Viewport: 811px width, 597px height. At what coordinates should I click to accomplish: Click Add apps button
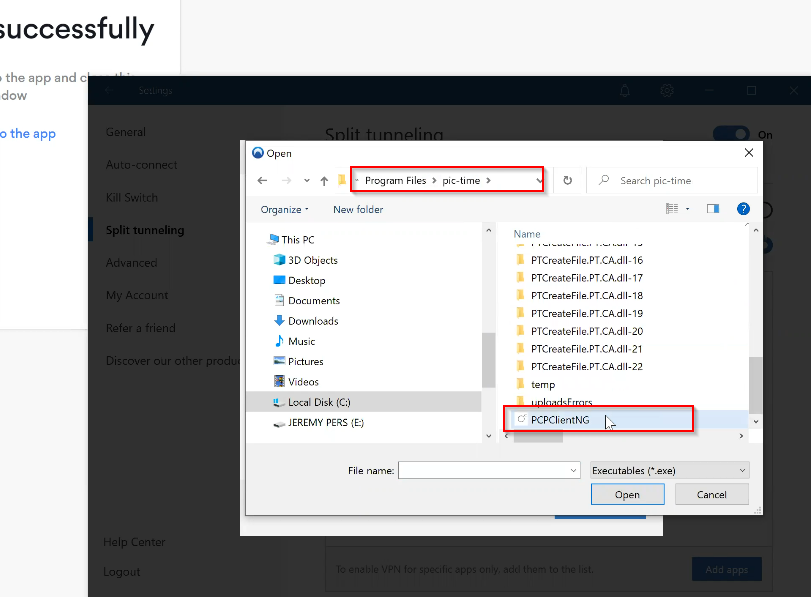click(727, 569)
